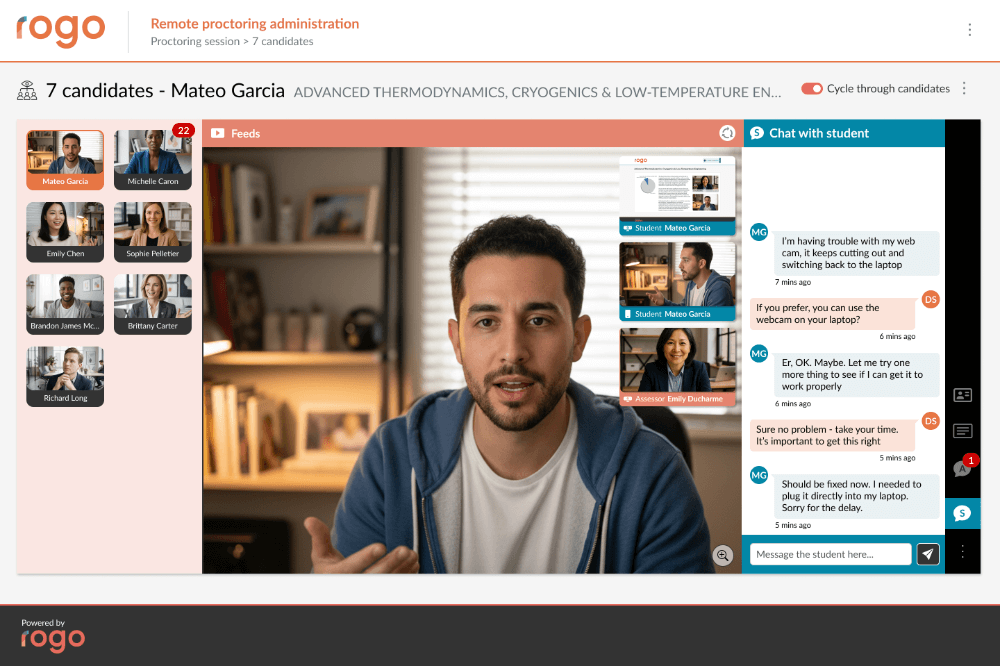Viewport: 1000px width, 666px height.
Task: Click the Message the student here input field
Action: pos(830,553)
